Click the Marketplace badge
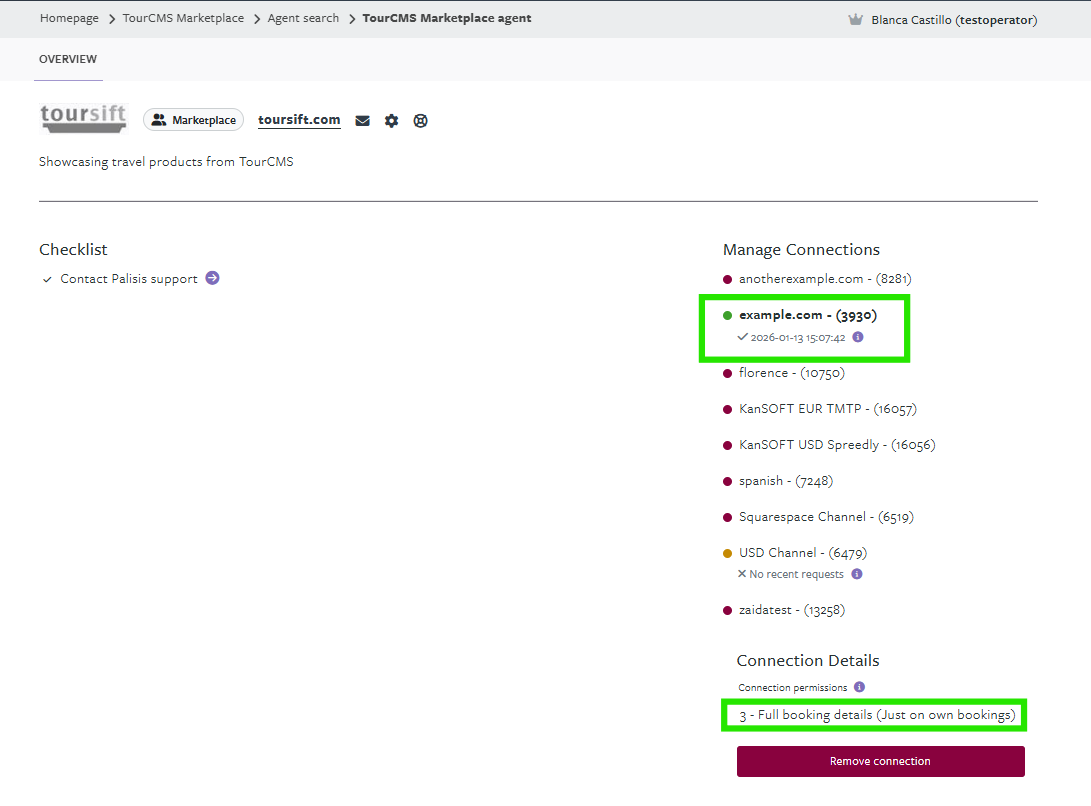The image size is (1091, 806). click(x=193, y=120)
